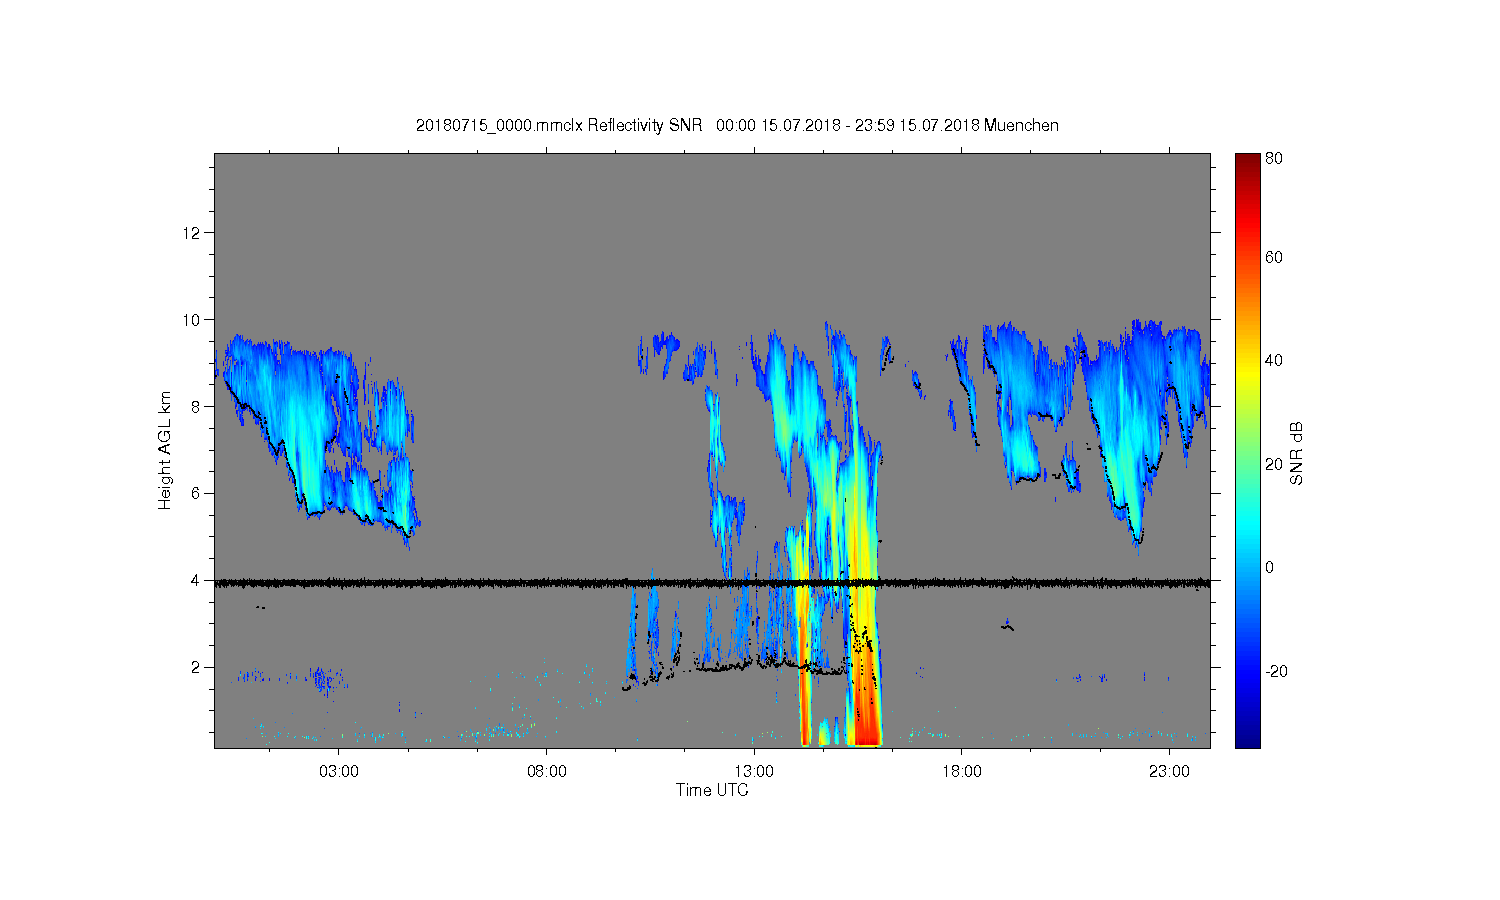
Task: Click the height label 6
Action: [196, 493]
